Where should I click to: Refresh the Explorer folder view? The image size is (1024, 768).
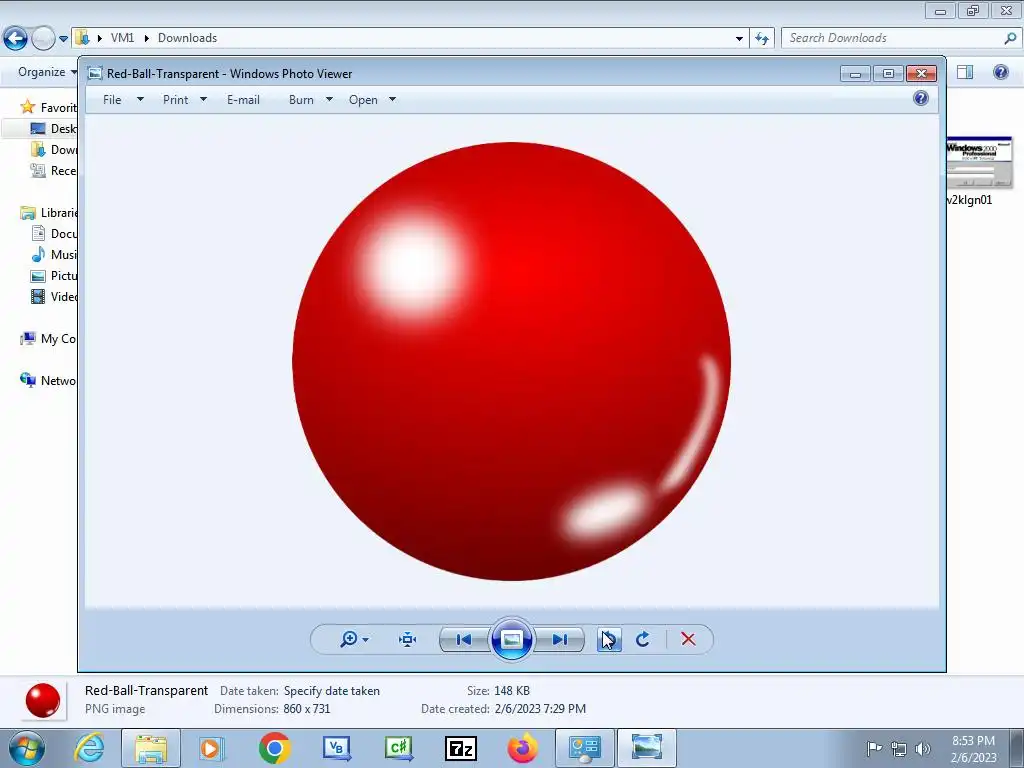point(762,39)
